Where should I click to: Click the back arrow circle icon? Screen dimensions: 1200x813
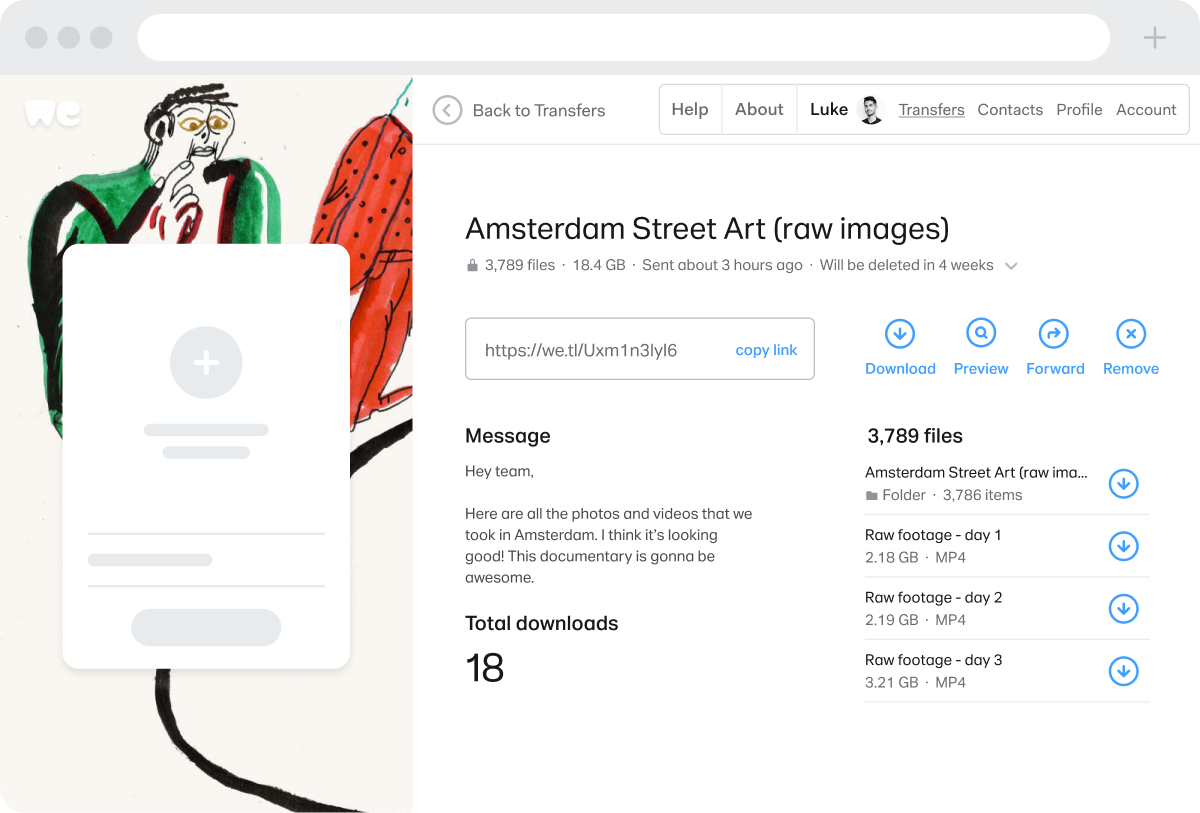pos(447,110)
